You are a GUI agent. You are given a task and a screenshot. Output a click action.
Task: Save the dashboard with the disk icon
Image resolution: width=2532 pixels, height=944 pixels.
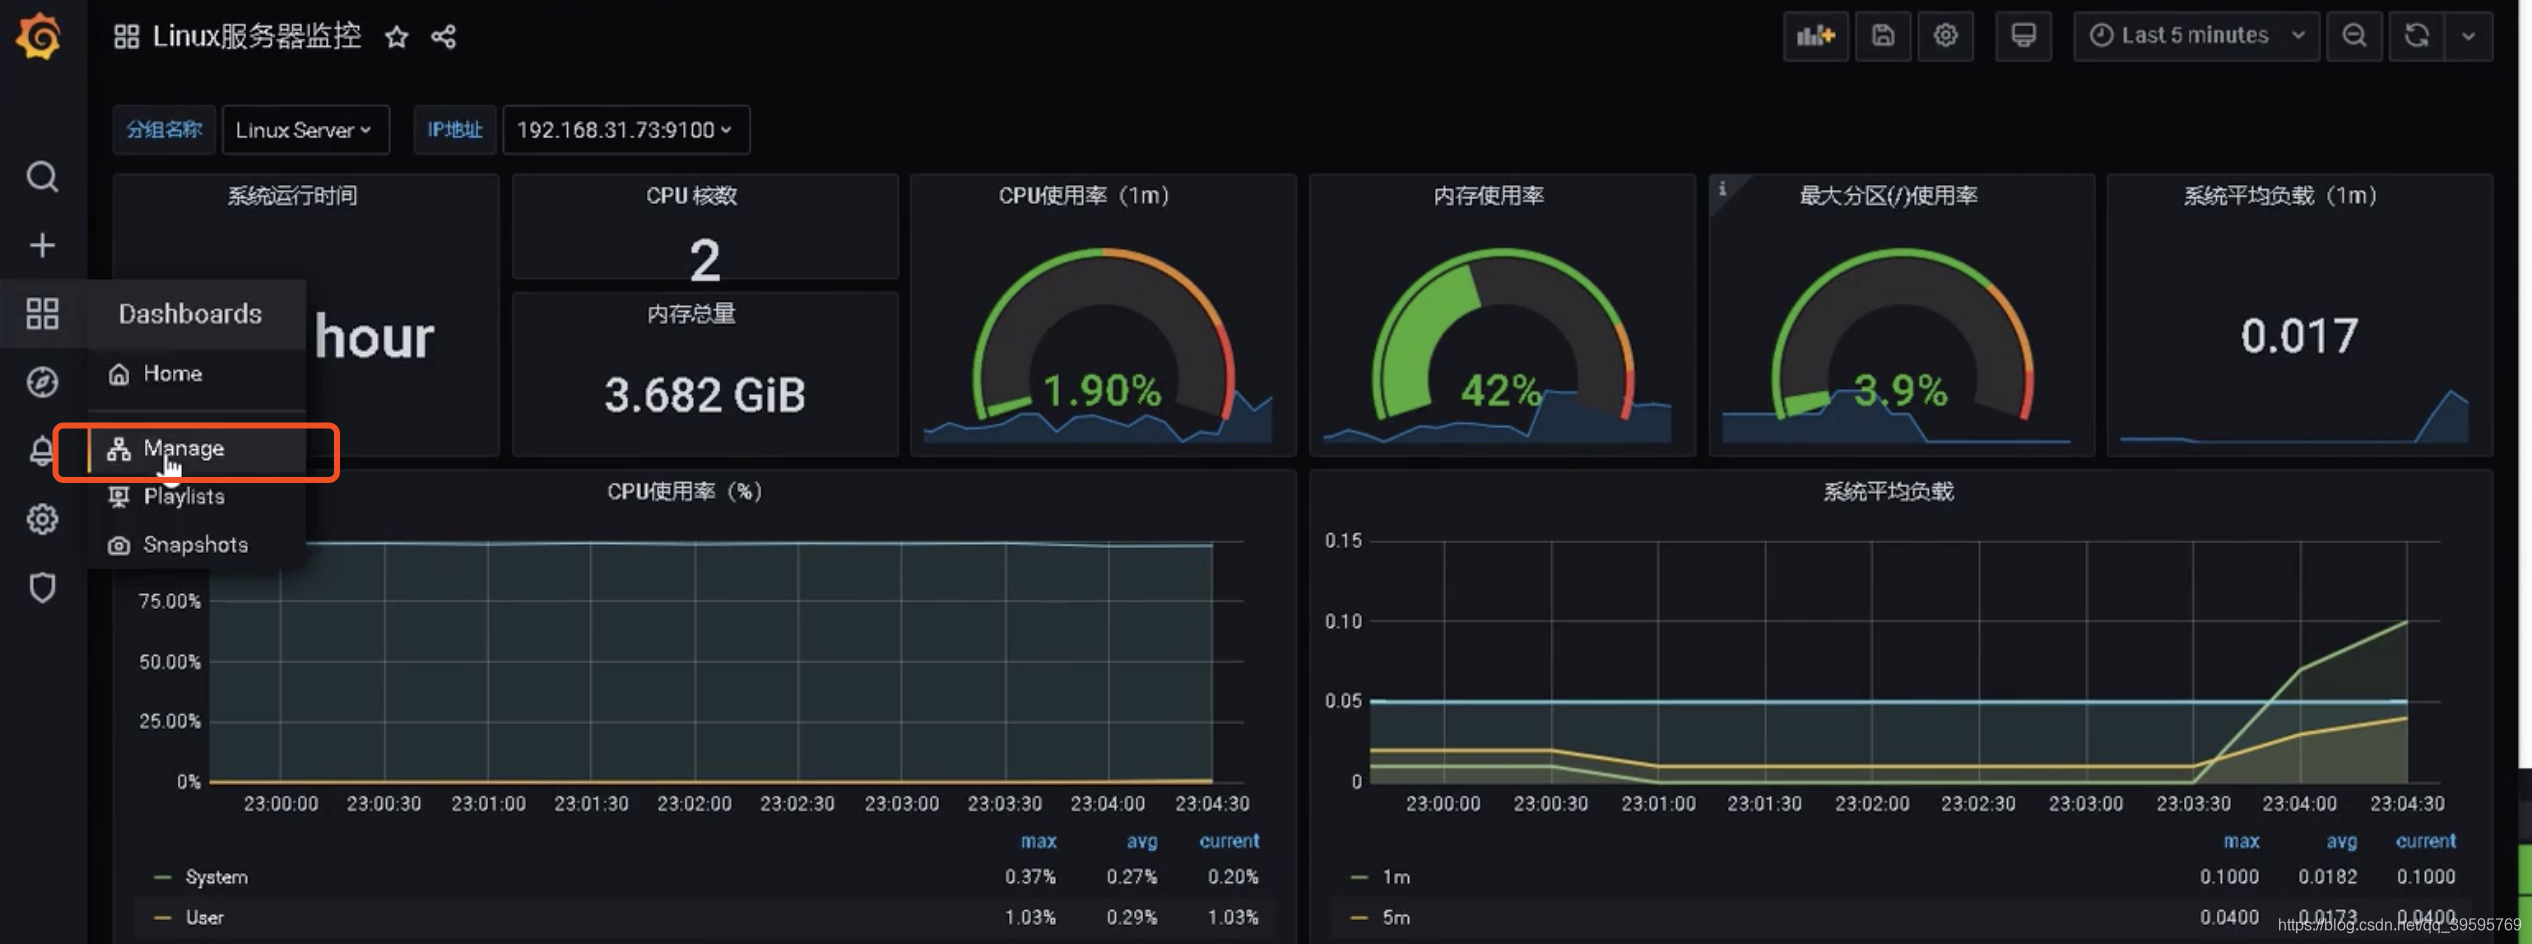pos(1883,36)
